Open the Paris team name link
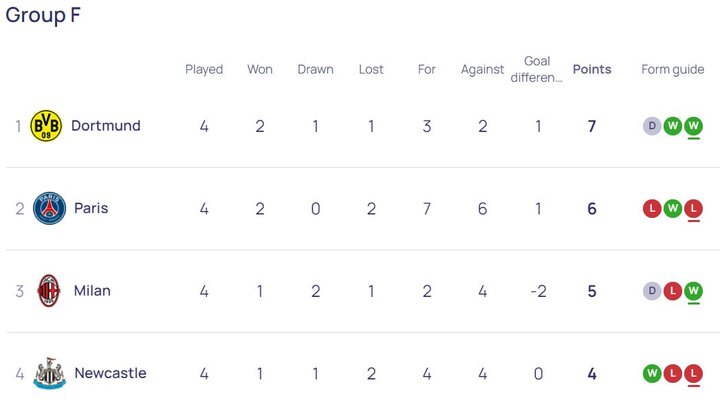 91,208
